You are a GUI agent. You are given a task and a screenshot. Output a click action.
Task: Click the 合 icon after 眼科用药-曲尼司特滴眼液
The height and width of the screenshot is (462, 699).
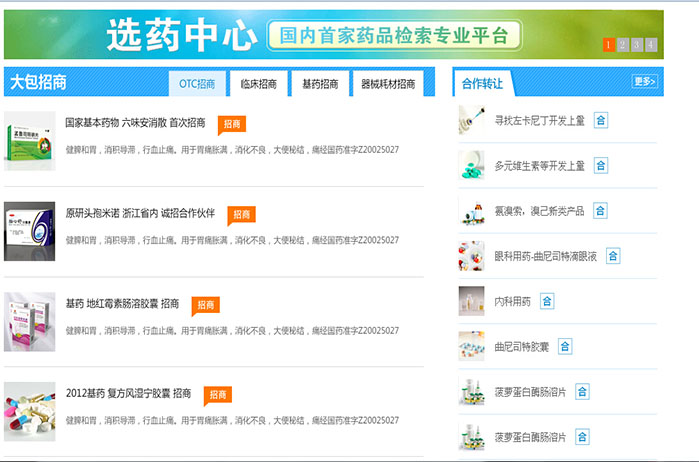[x=613, y=256]
